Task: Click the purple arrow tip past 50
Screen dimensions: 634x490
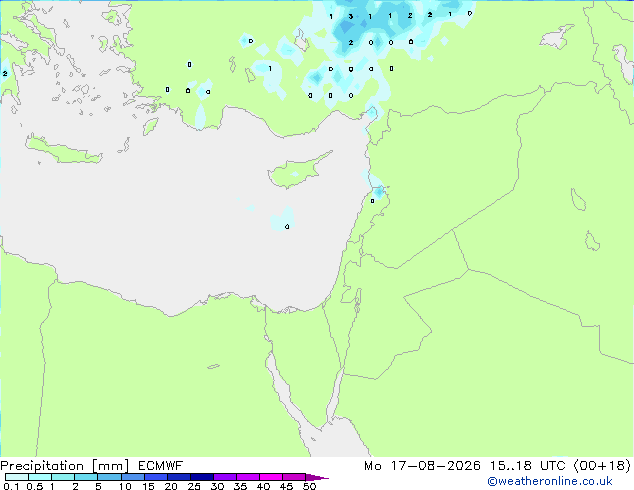Action: (x=317, y=477)
